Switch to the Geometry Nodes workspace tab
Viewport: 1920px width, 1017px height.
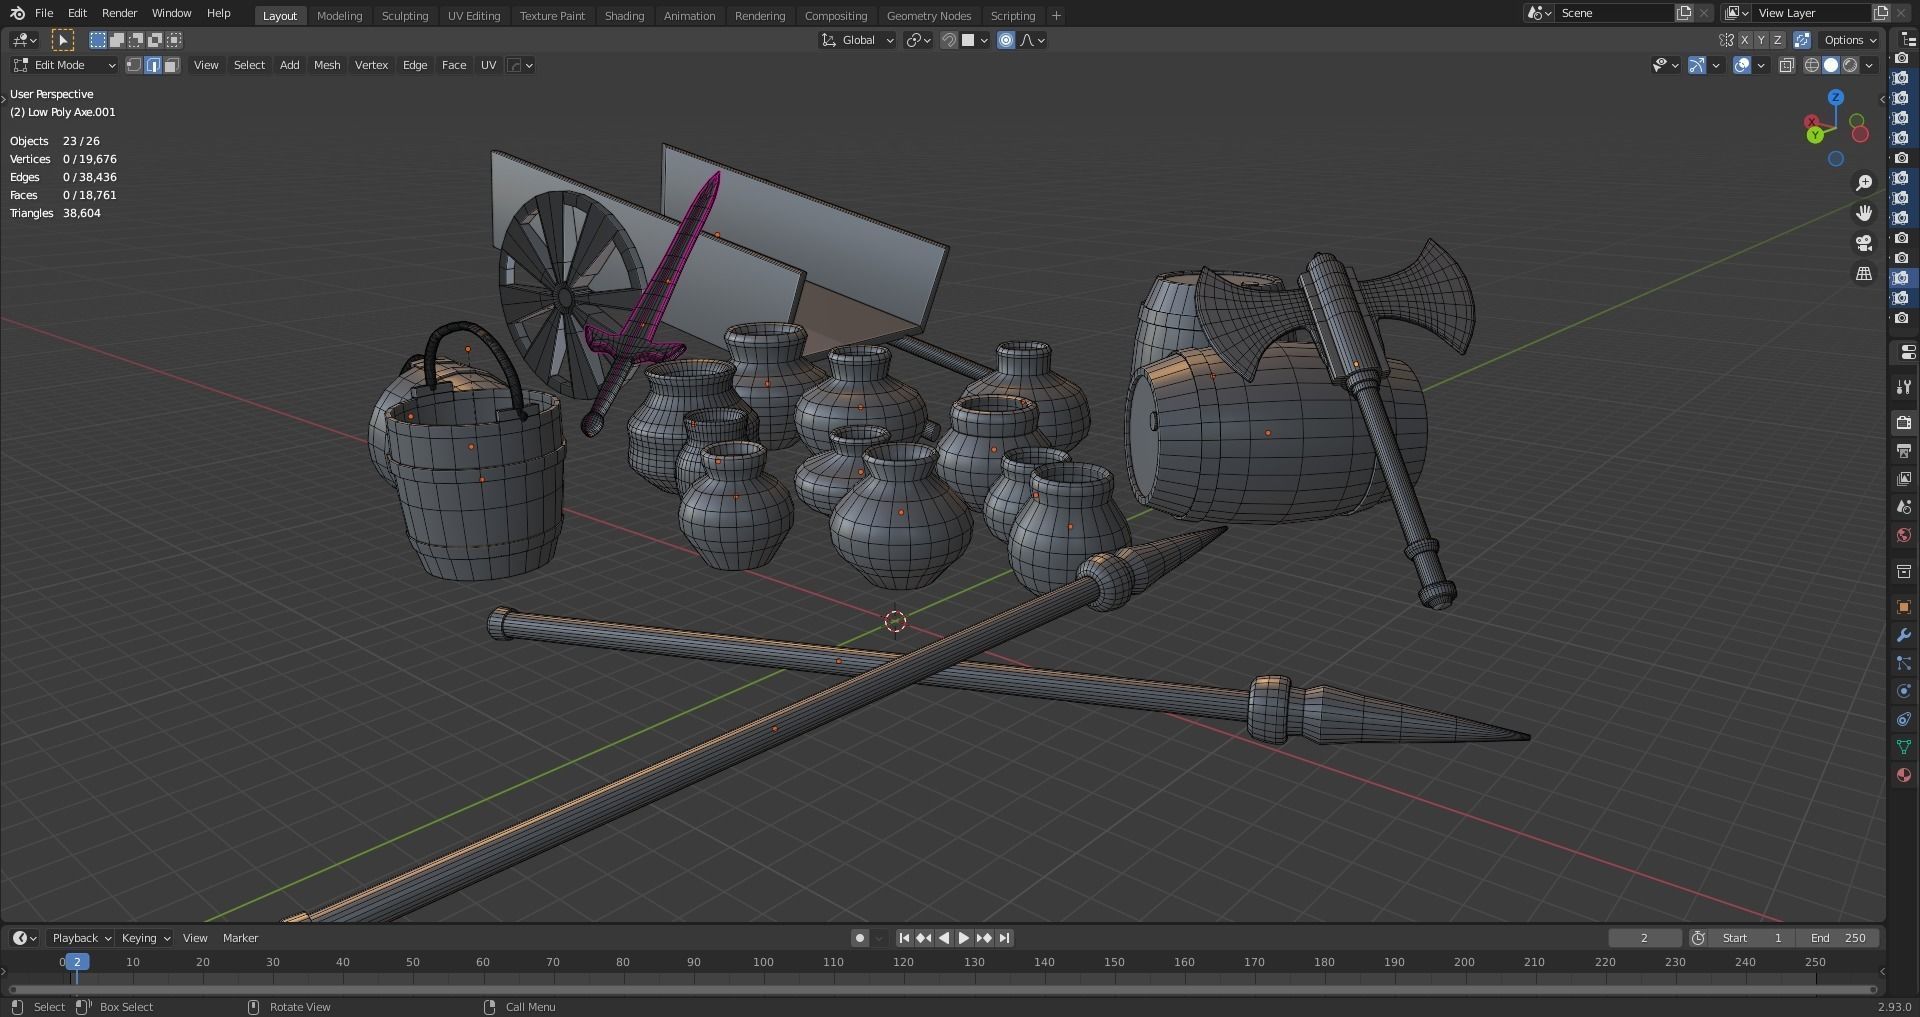928,16
